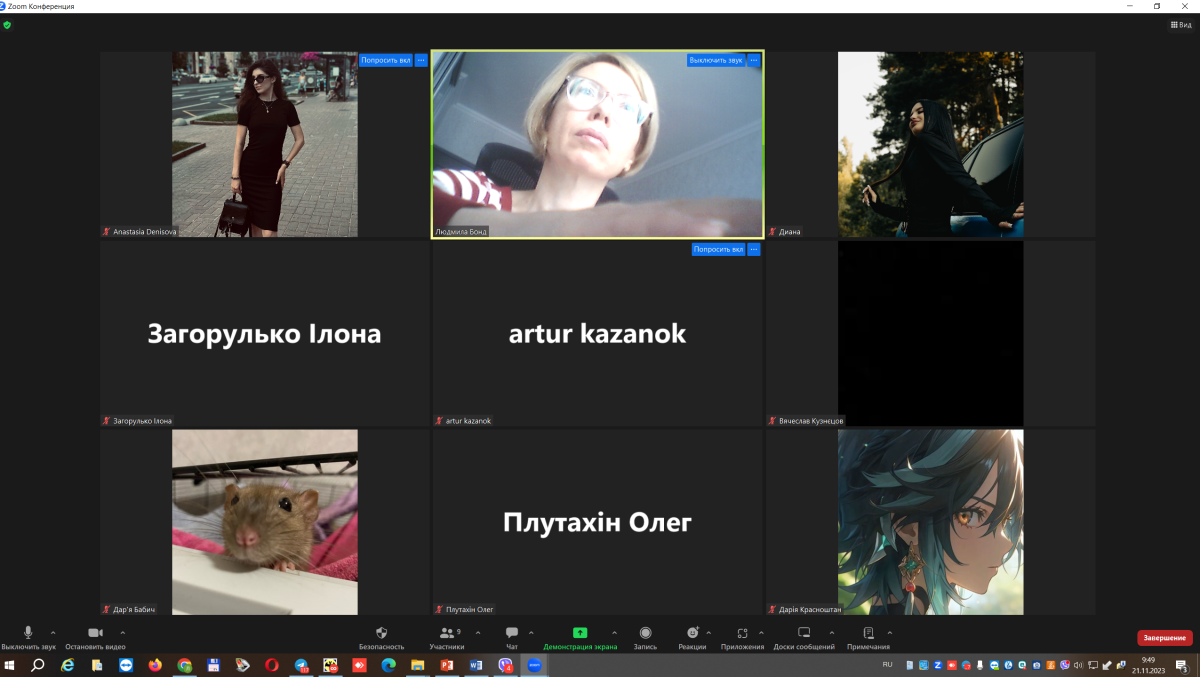Open more options on Людмила Бонд tile
1200x677 pixels.
(754, 60)
